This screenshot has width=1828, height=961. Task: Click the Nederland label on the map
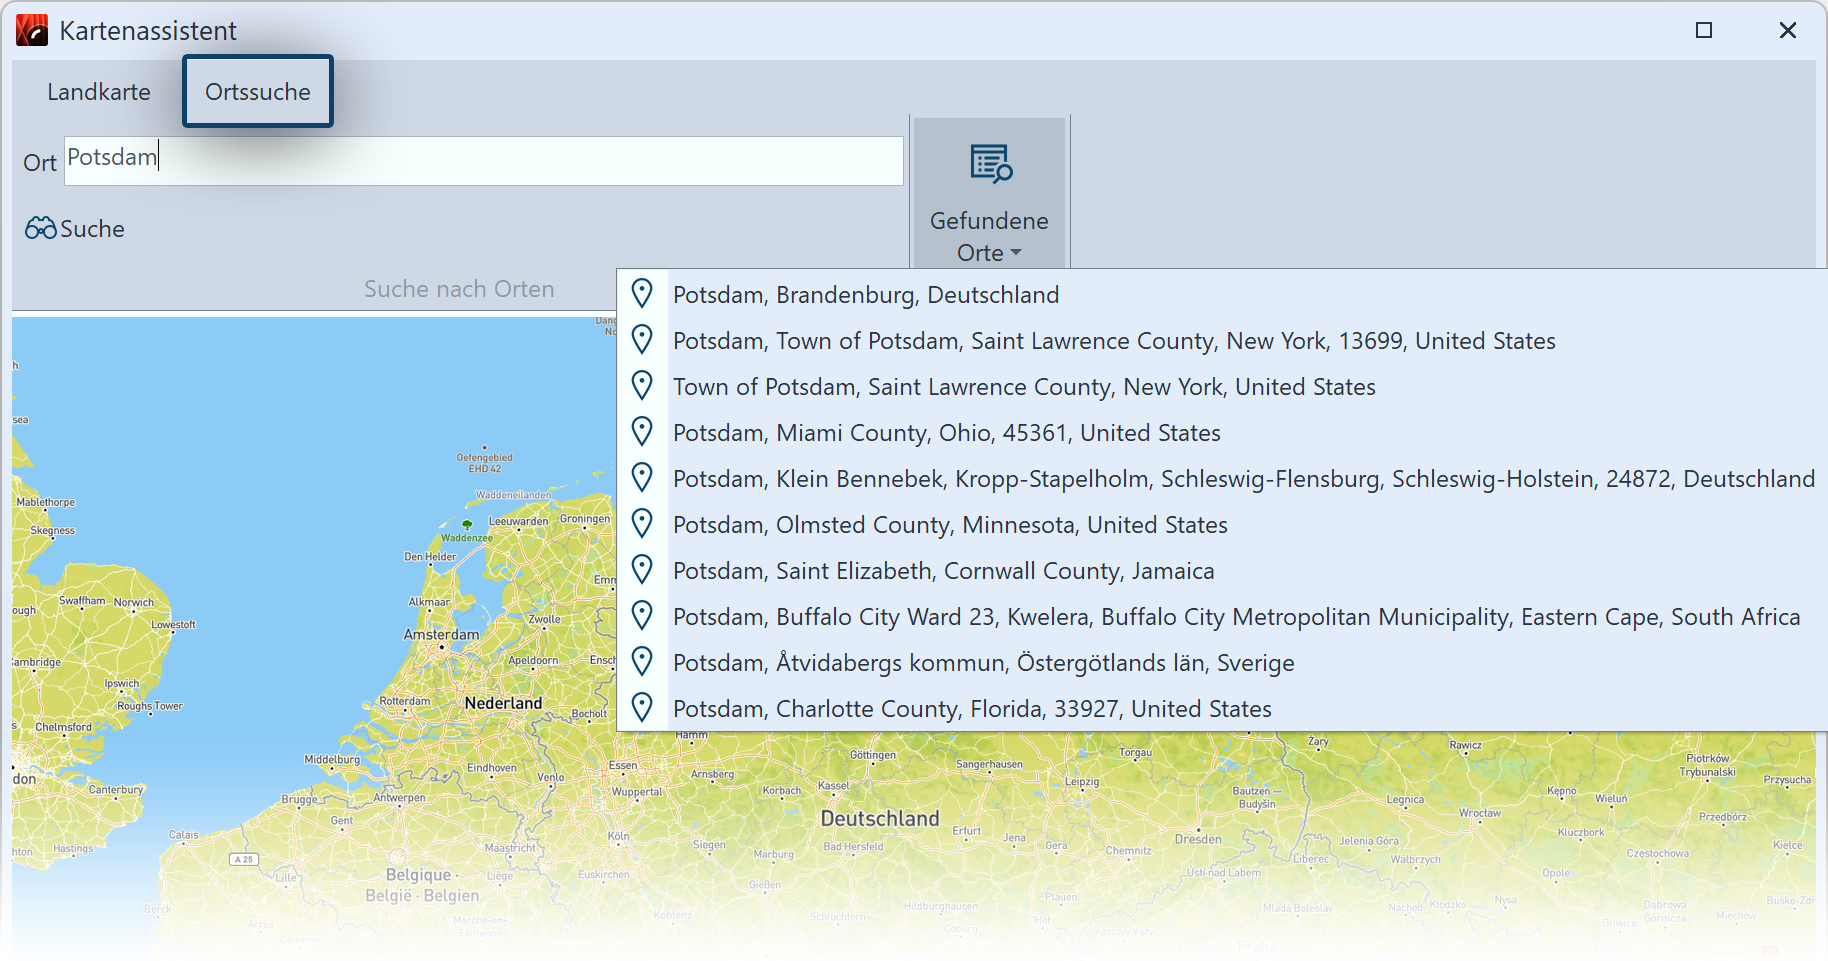[503, 703]
